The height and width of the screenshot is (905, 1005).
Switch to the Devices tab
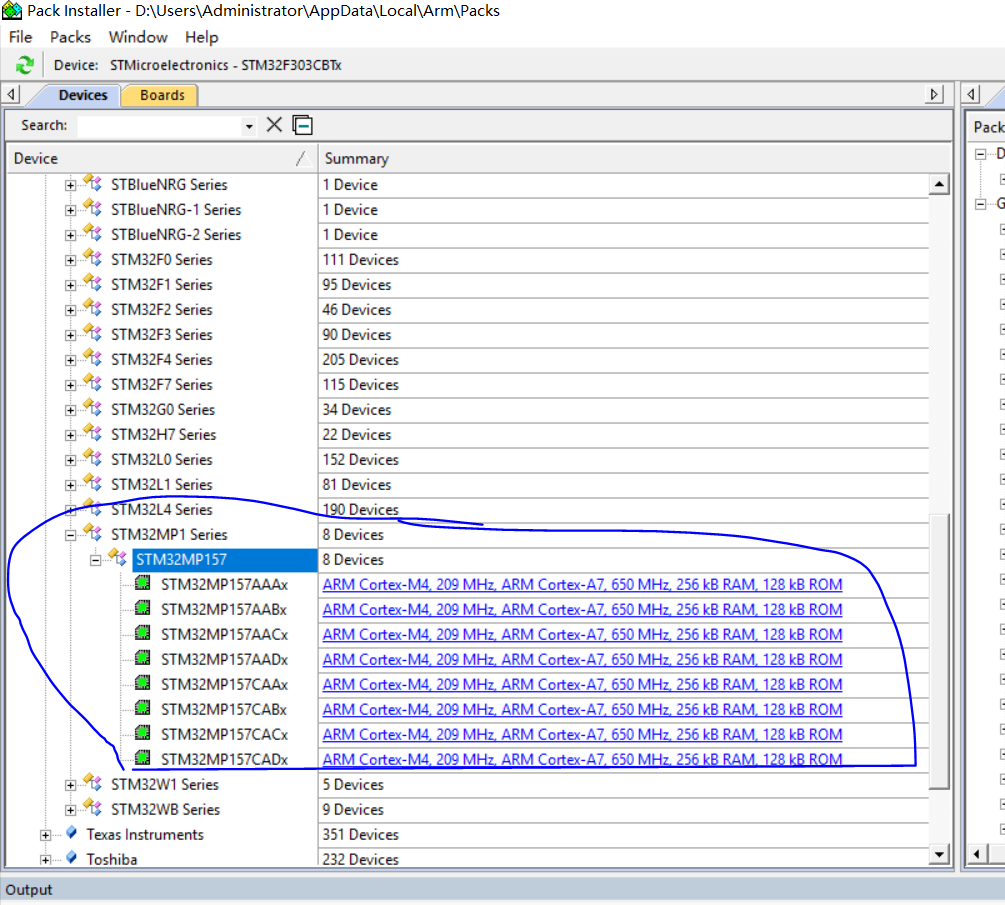click(83, 95)
